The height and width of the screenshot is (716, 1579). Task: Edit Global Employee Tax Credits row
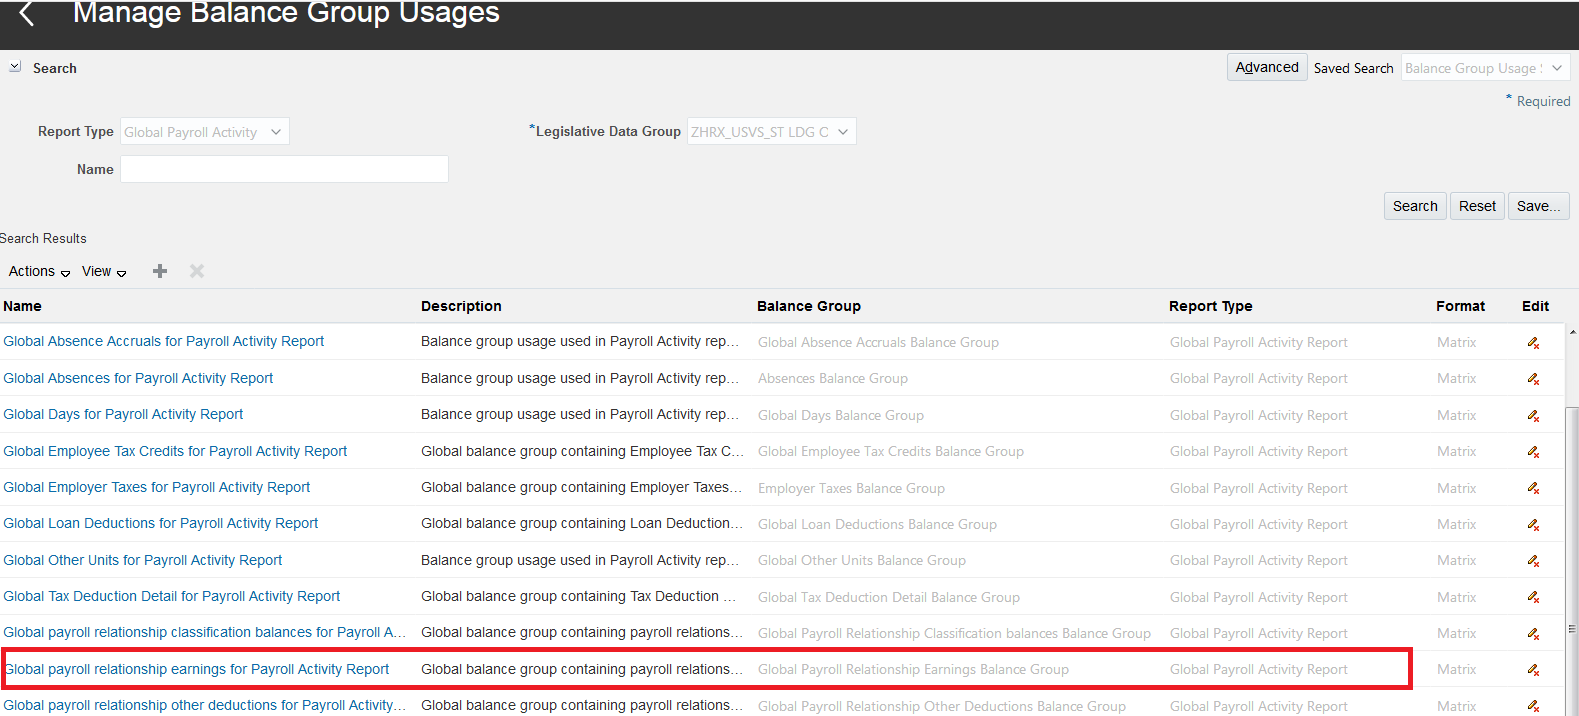pos(1533,452)
